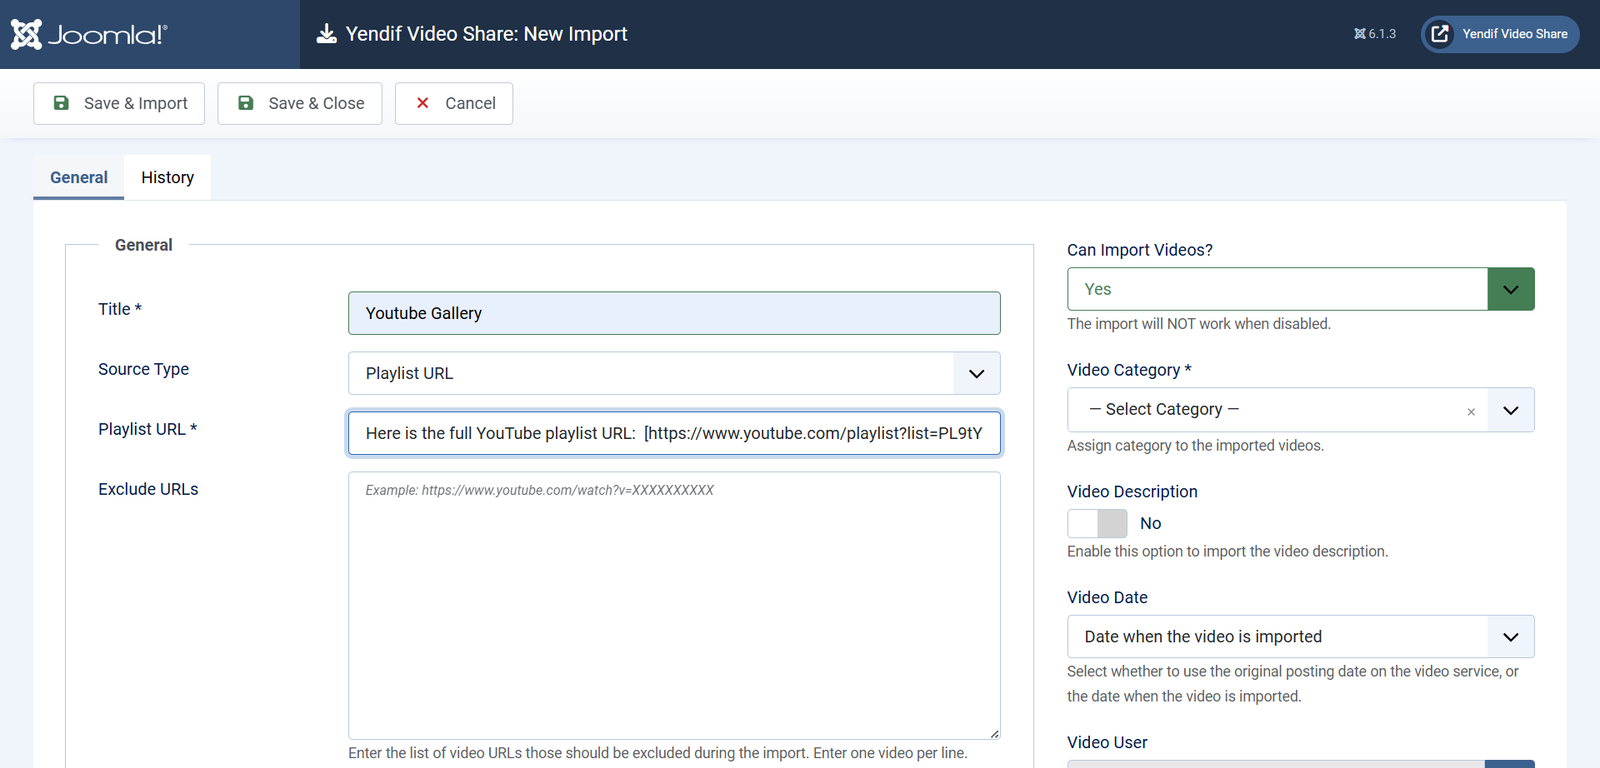
Task: Click the floppy icon on Save & Close
Action: 246,103
